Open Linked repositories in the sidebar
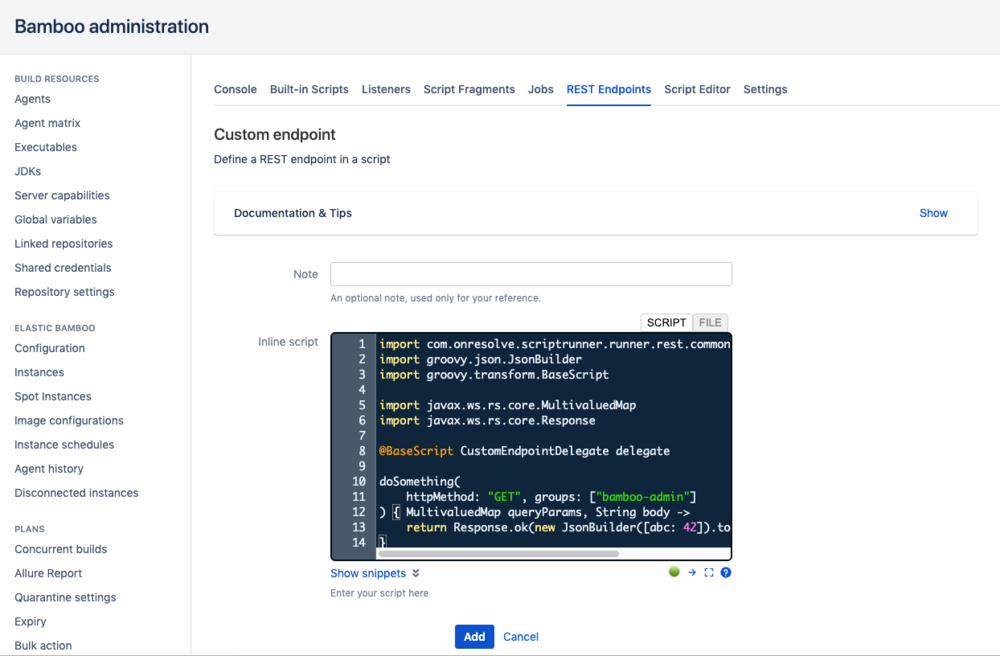1000x656 pixels. 63,244
